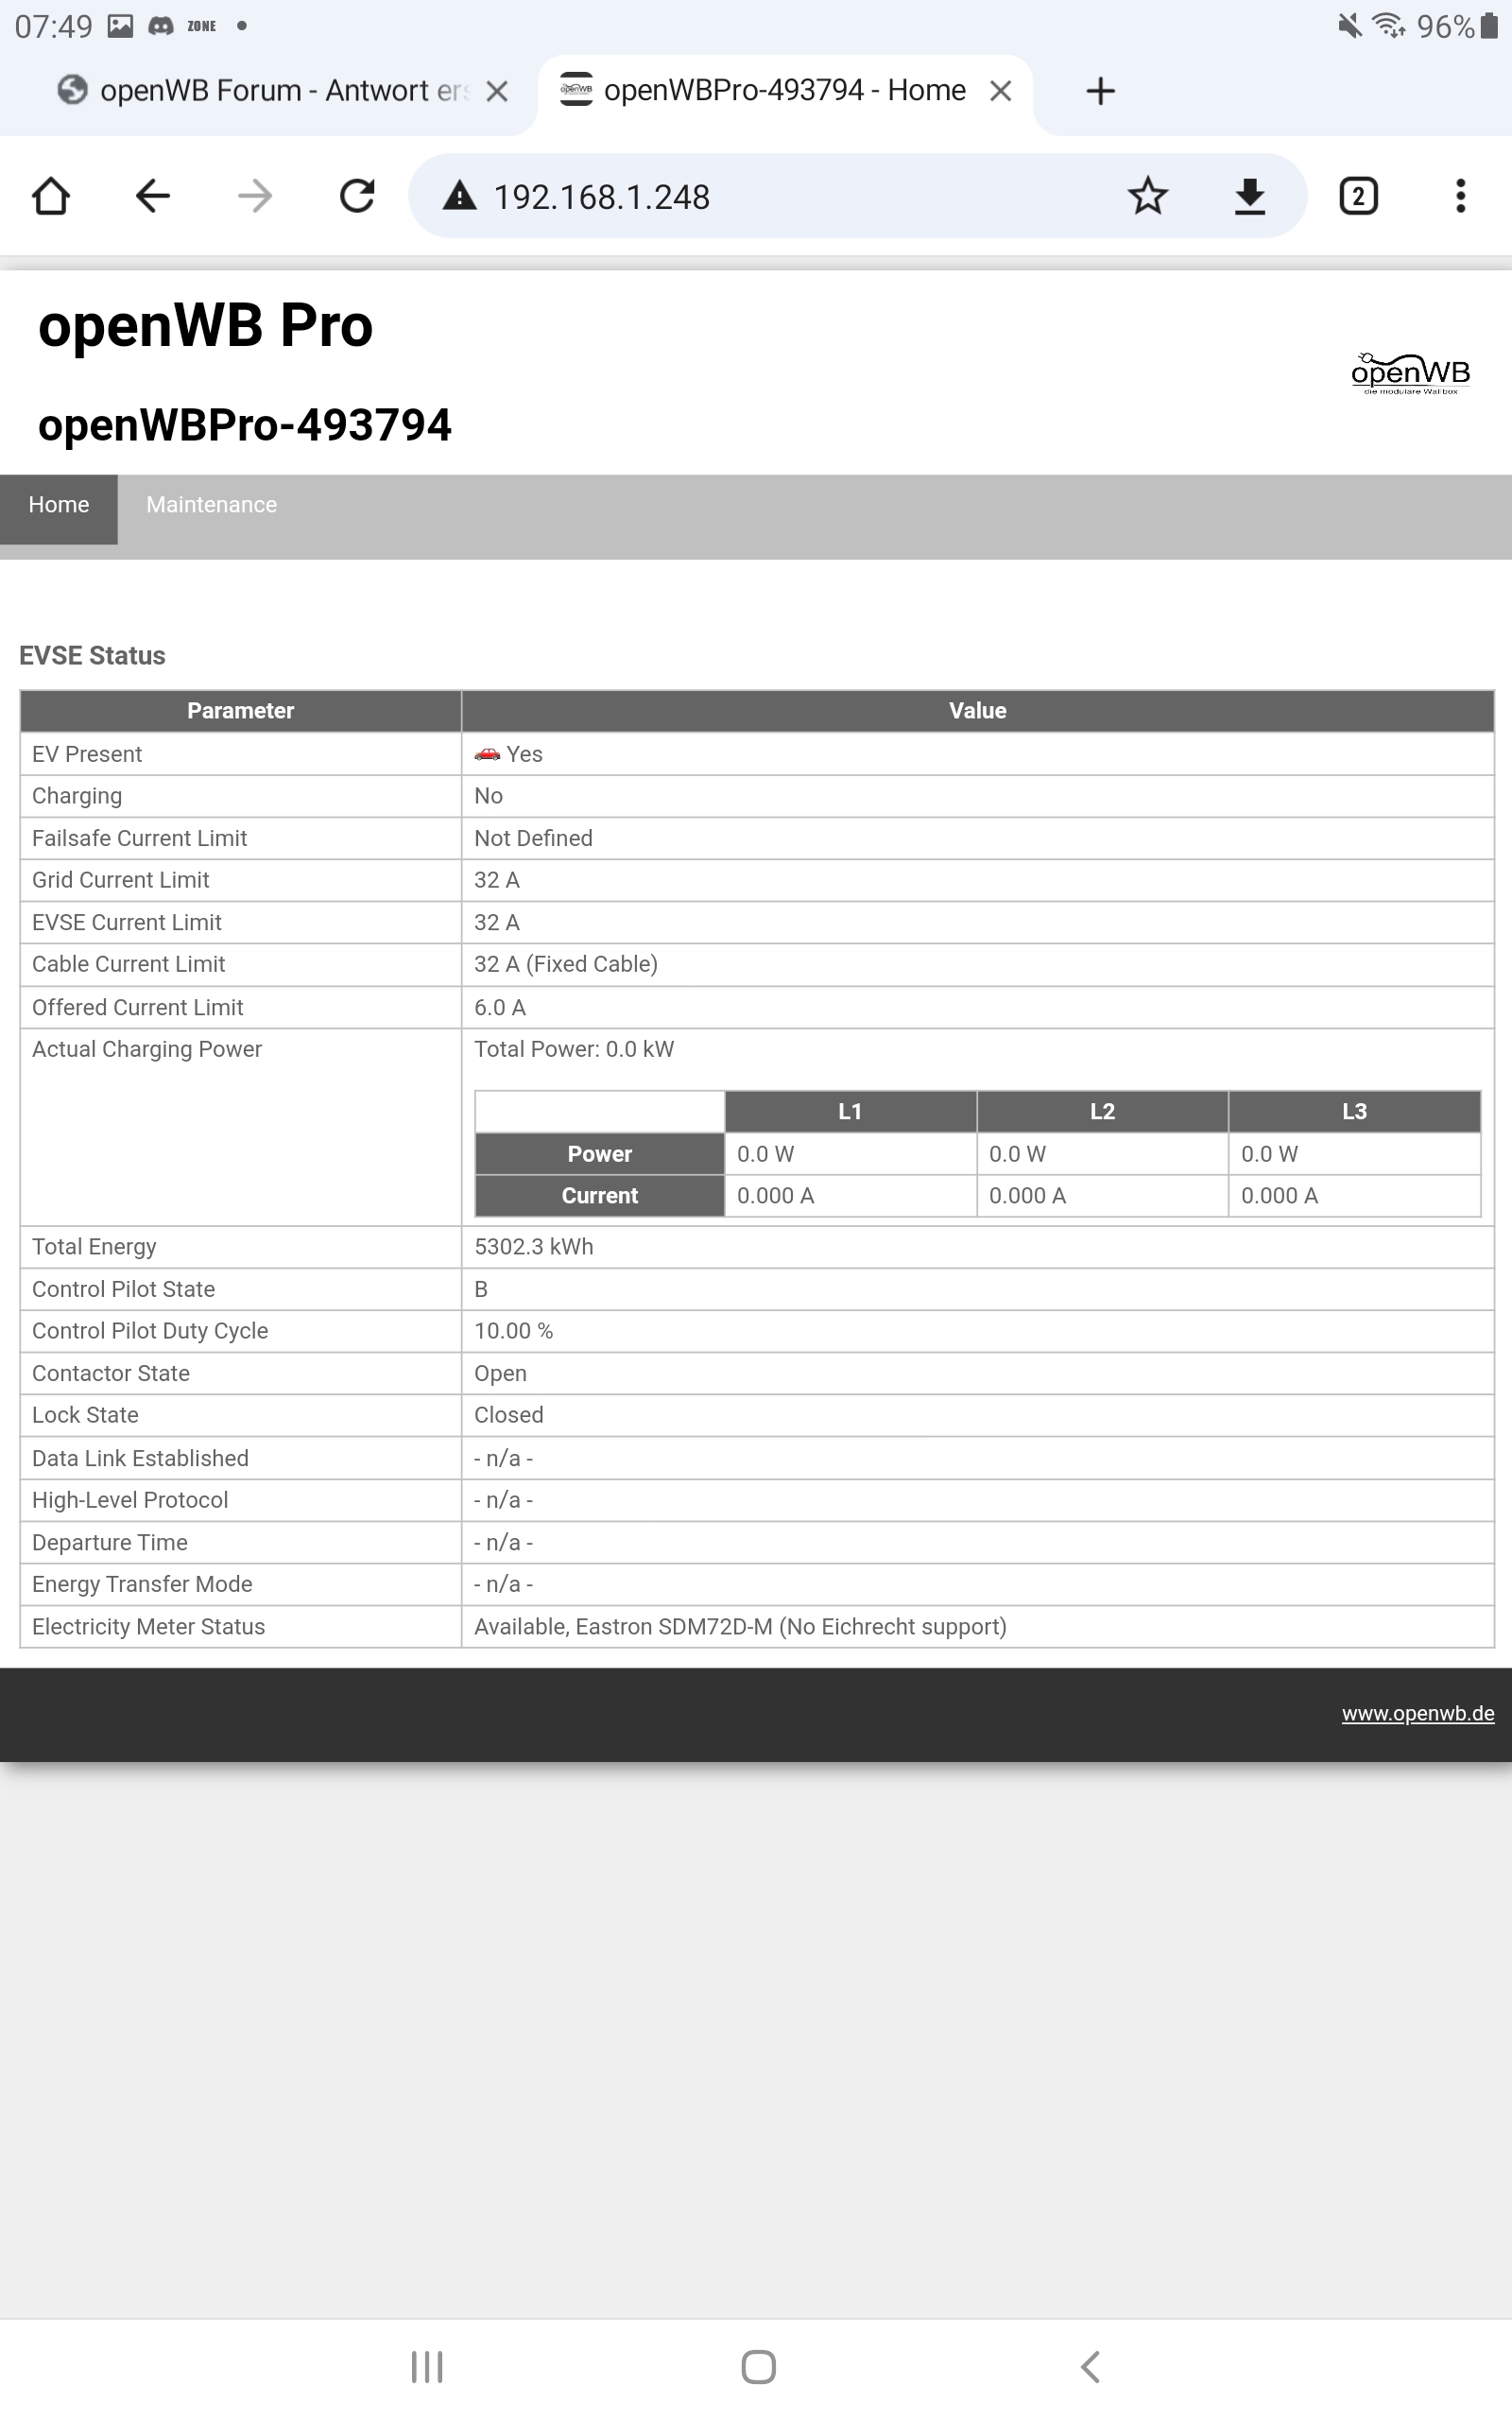
Task: Click the Power row header
Action: coord(600,1154)
